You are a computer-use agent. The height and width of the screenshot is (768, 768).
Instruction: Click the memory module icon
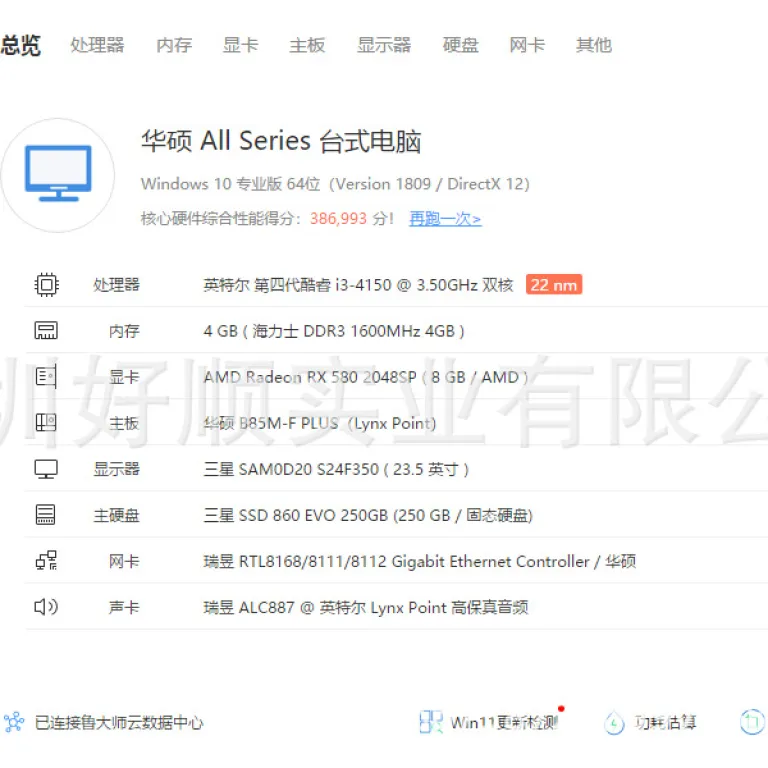coord(46,331)
